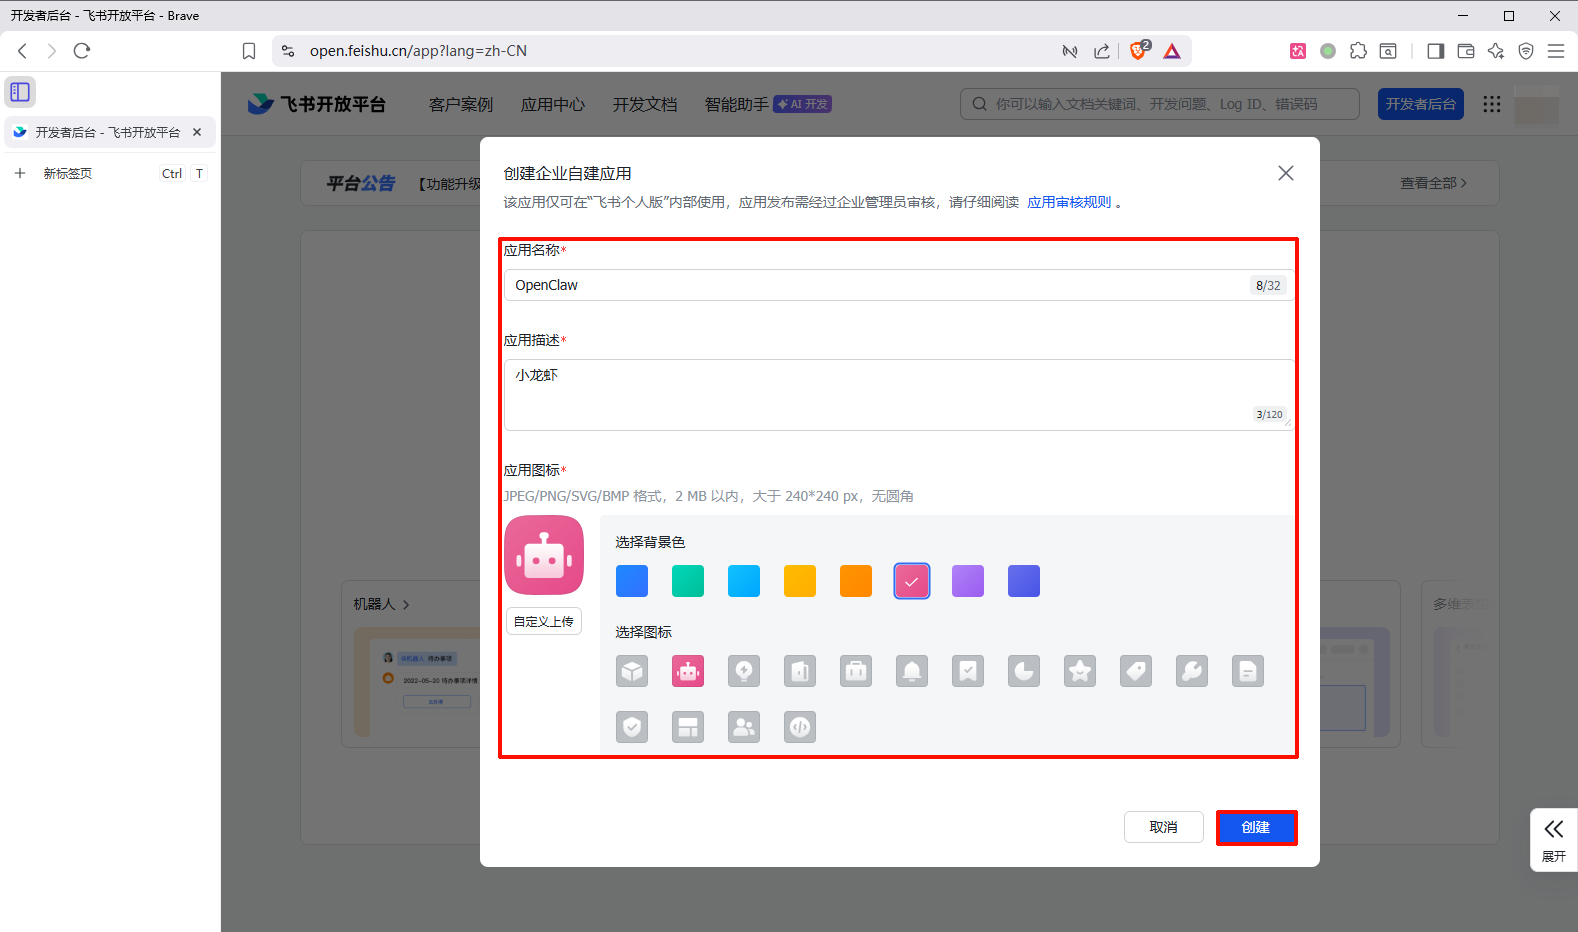The image size is (1578, 932).
Task: Select the green background color swatch
Action: pyautogui.click(x=687, y=581)
